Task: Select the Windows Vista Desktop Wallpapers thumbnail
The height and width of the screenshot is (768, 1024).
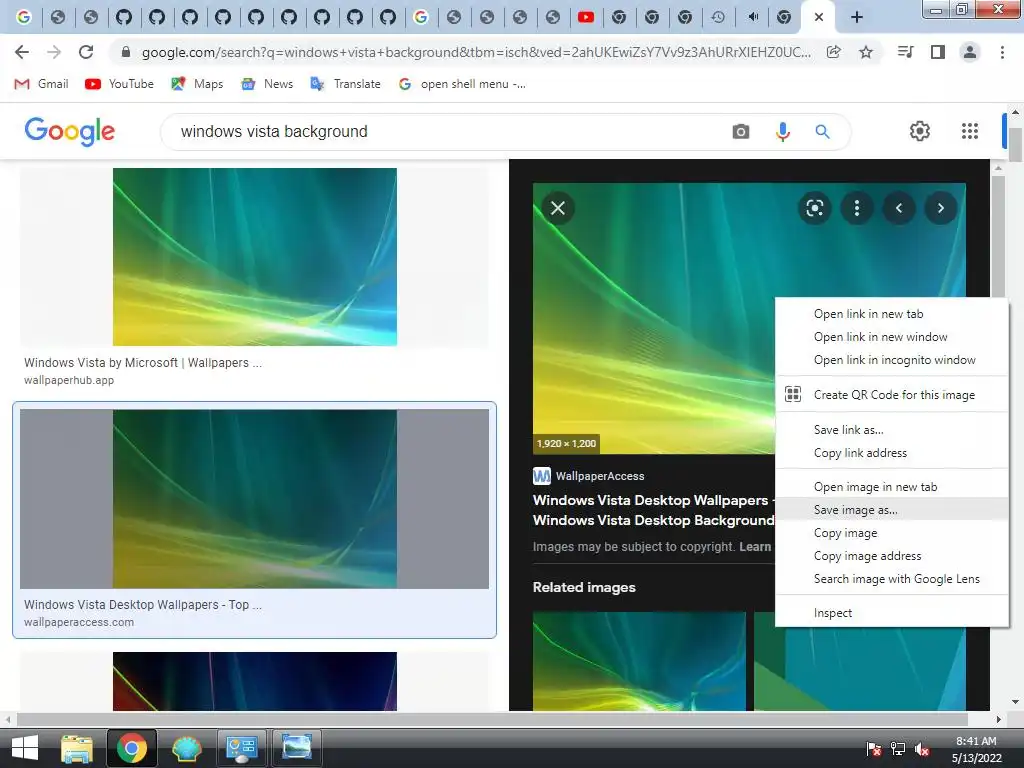Action: pos(255,499)
